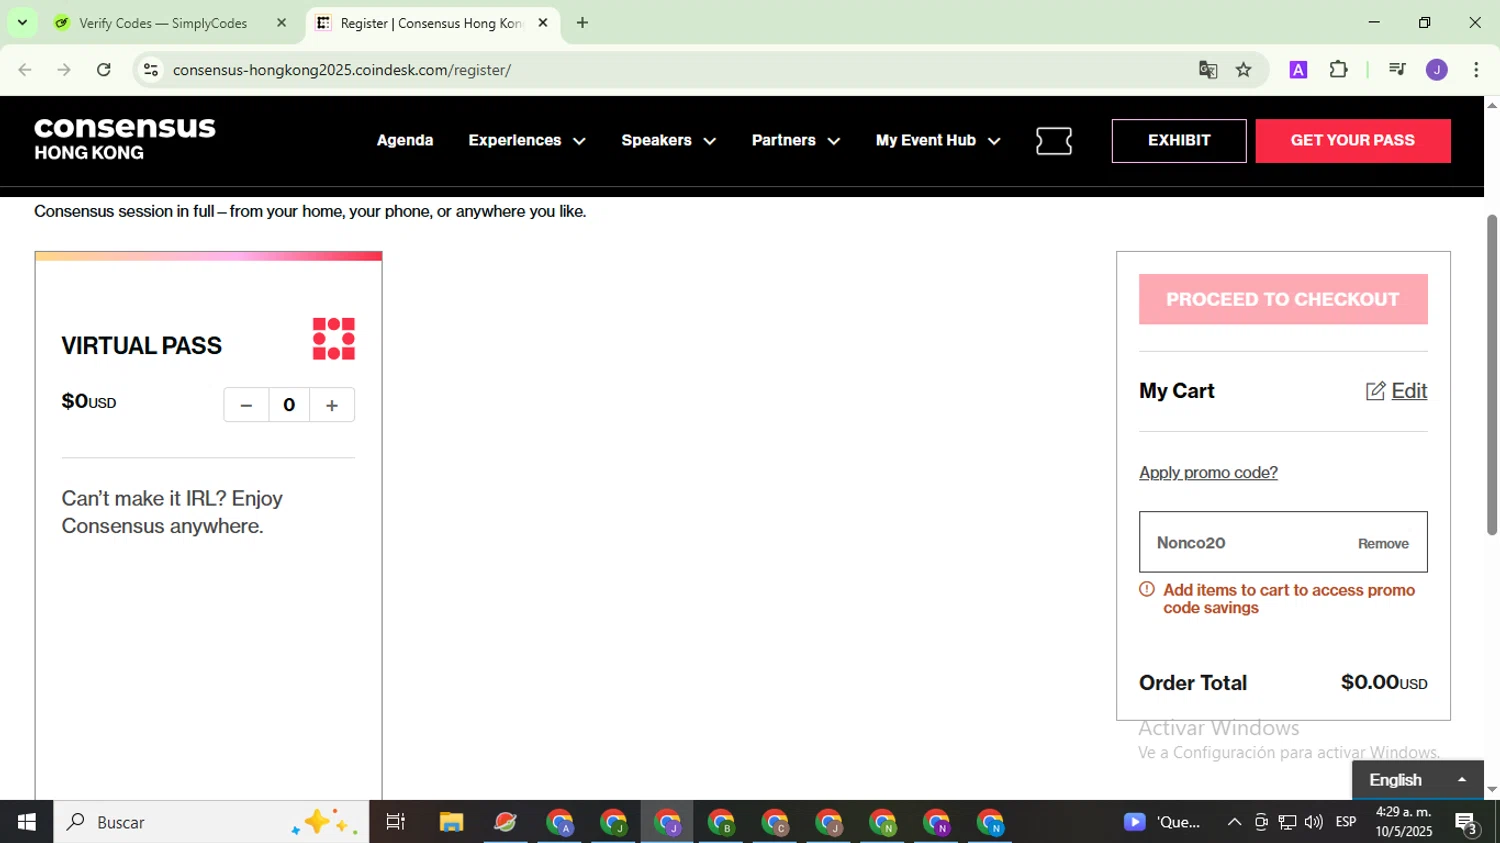
Task: Open the media control icon in Chrome toolbar
Action: tap(1397, 70)
